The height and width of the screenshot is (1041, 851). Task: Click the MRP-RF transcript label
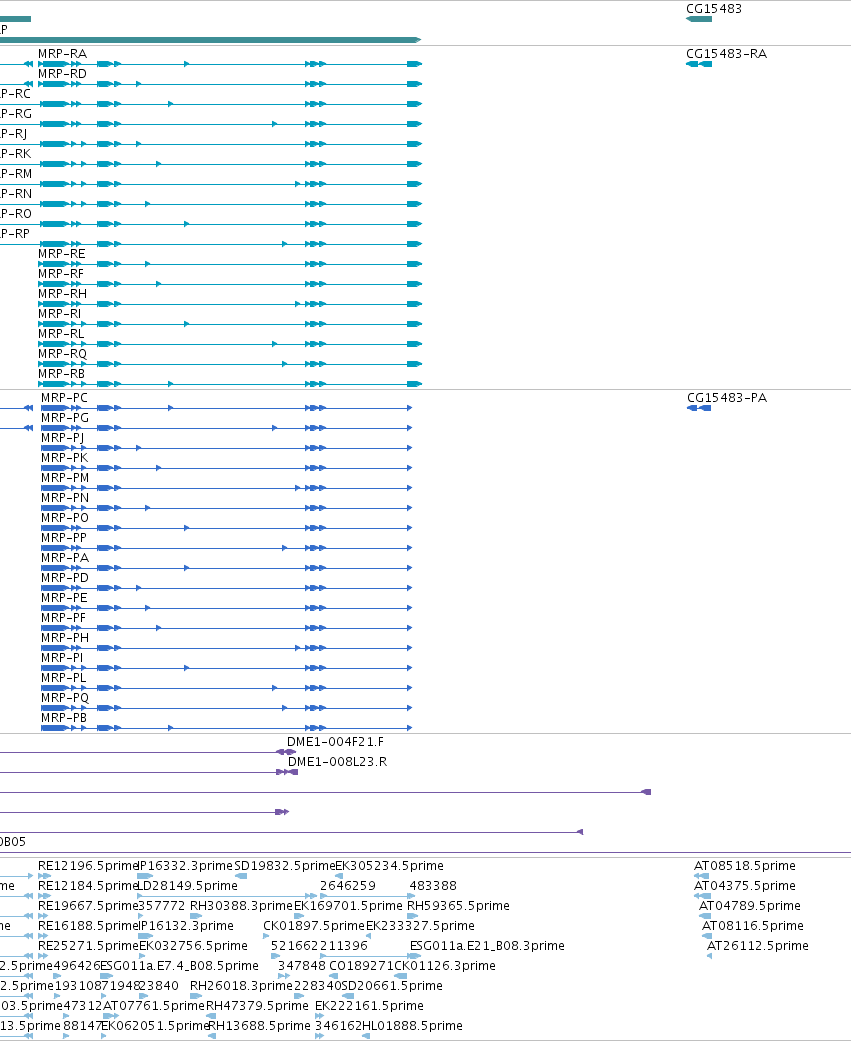pyautogui.click(x=61, y=274)
